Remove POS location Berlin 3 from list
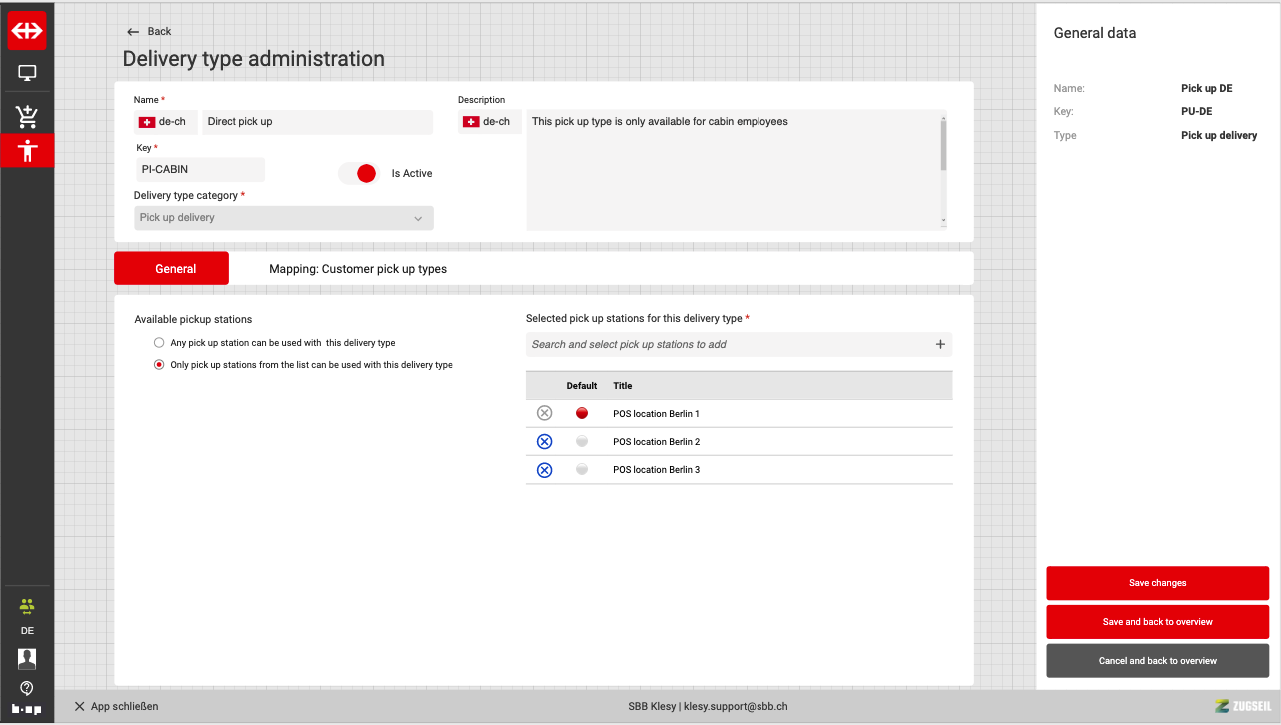The width and height of the screenshot is (1281, 725). tap(544, 470)
